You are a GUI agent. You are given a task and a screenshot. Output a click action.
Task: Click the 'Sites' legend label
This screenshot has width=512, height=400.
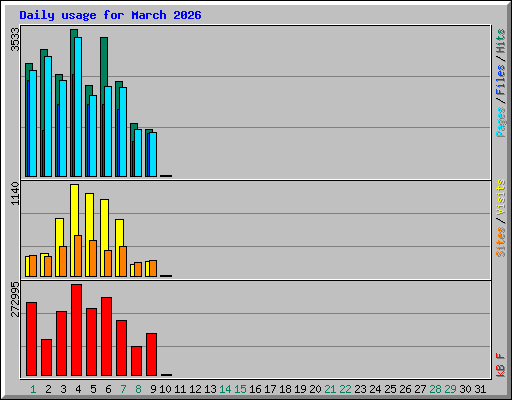click(x=501, y=242)
